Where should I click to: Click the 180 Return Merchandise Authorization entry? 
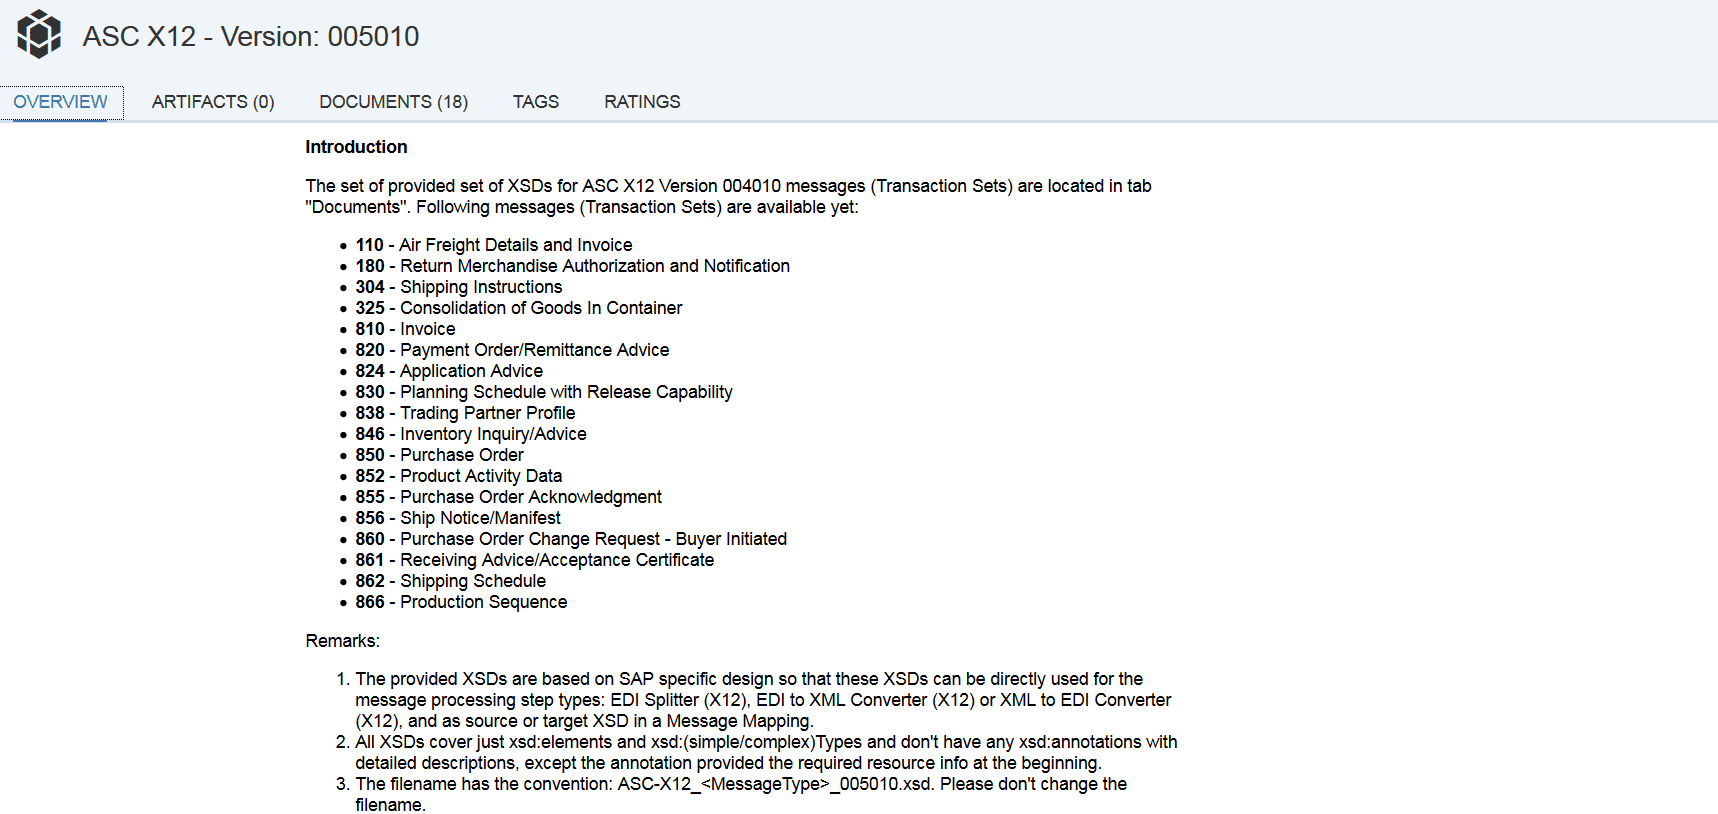(572, 266)
